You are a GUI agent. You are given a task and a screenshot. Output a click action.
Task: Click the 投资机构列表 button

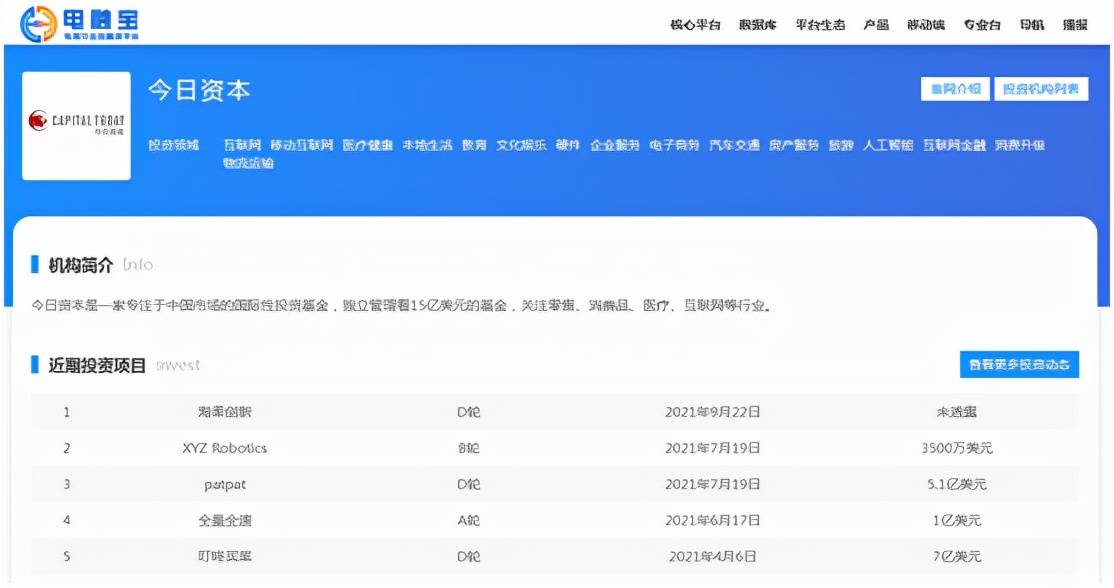pyautogui.click(x=1041, y=89)
